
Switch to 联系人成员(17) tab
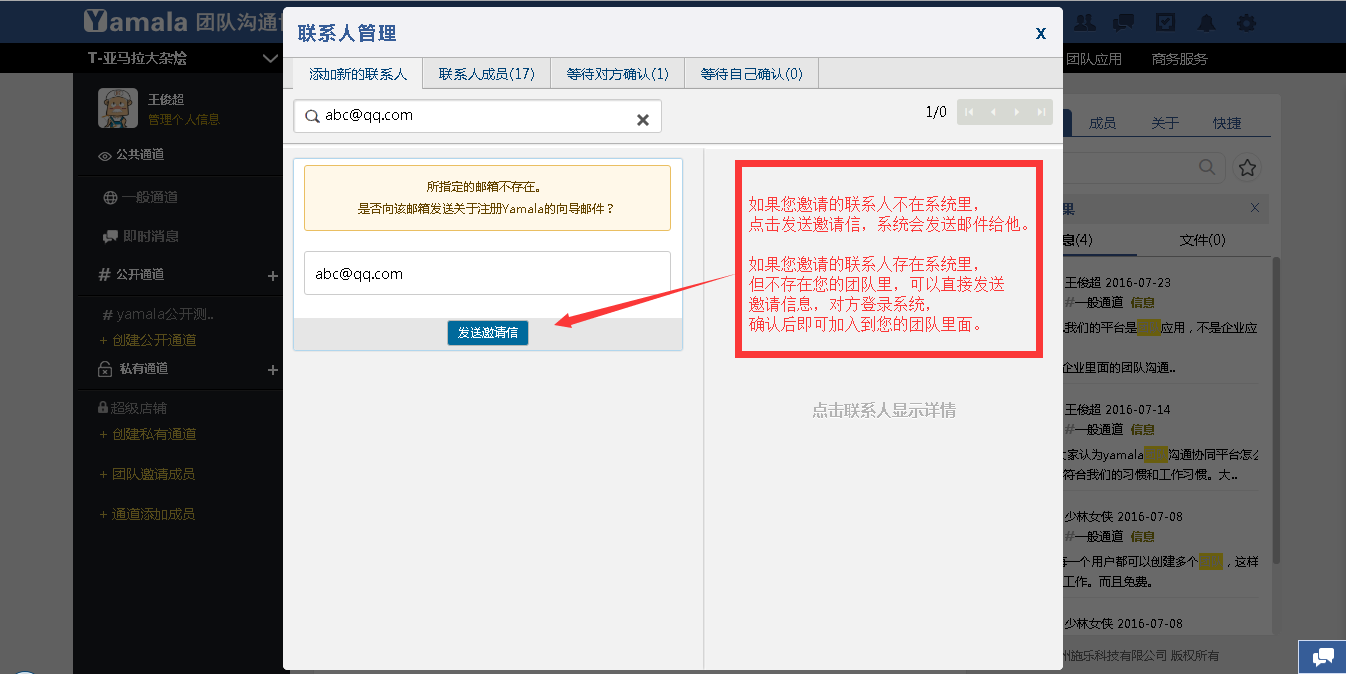click(x=486, y=74)
